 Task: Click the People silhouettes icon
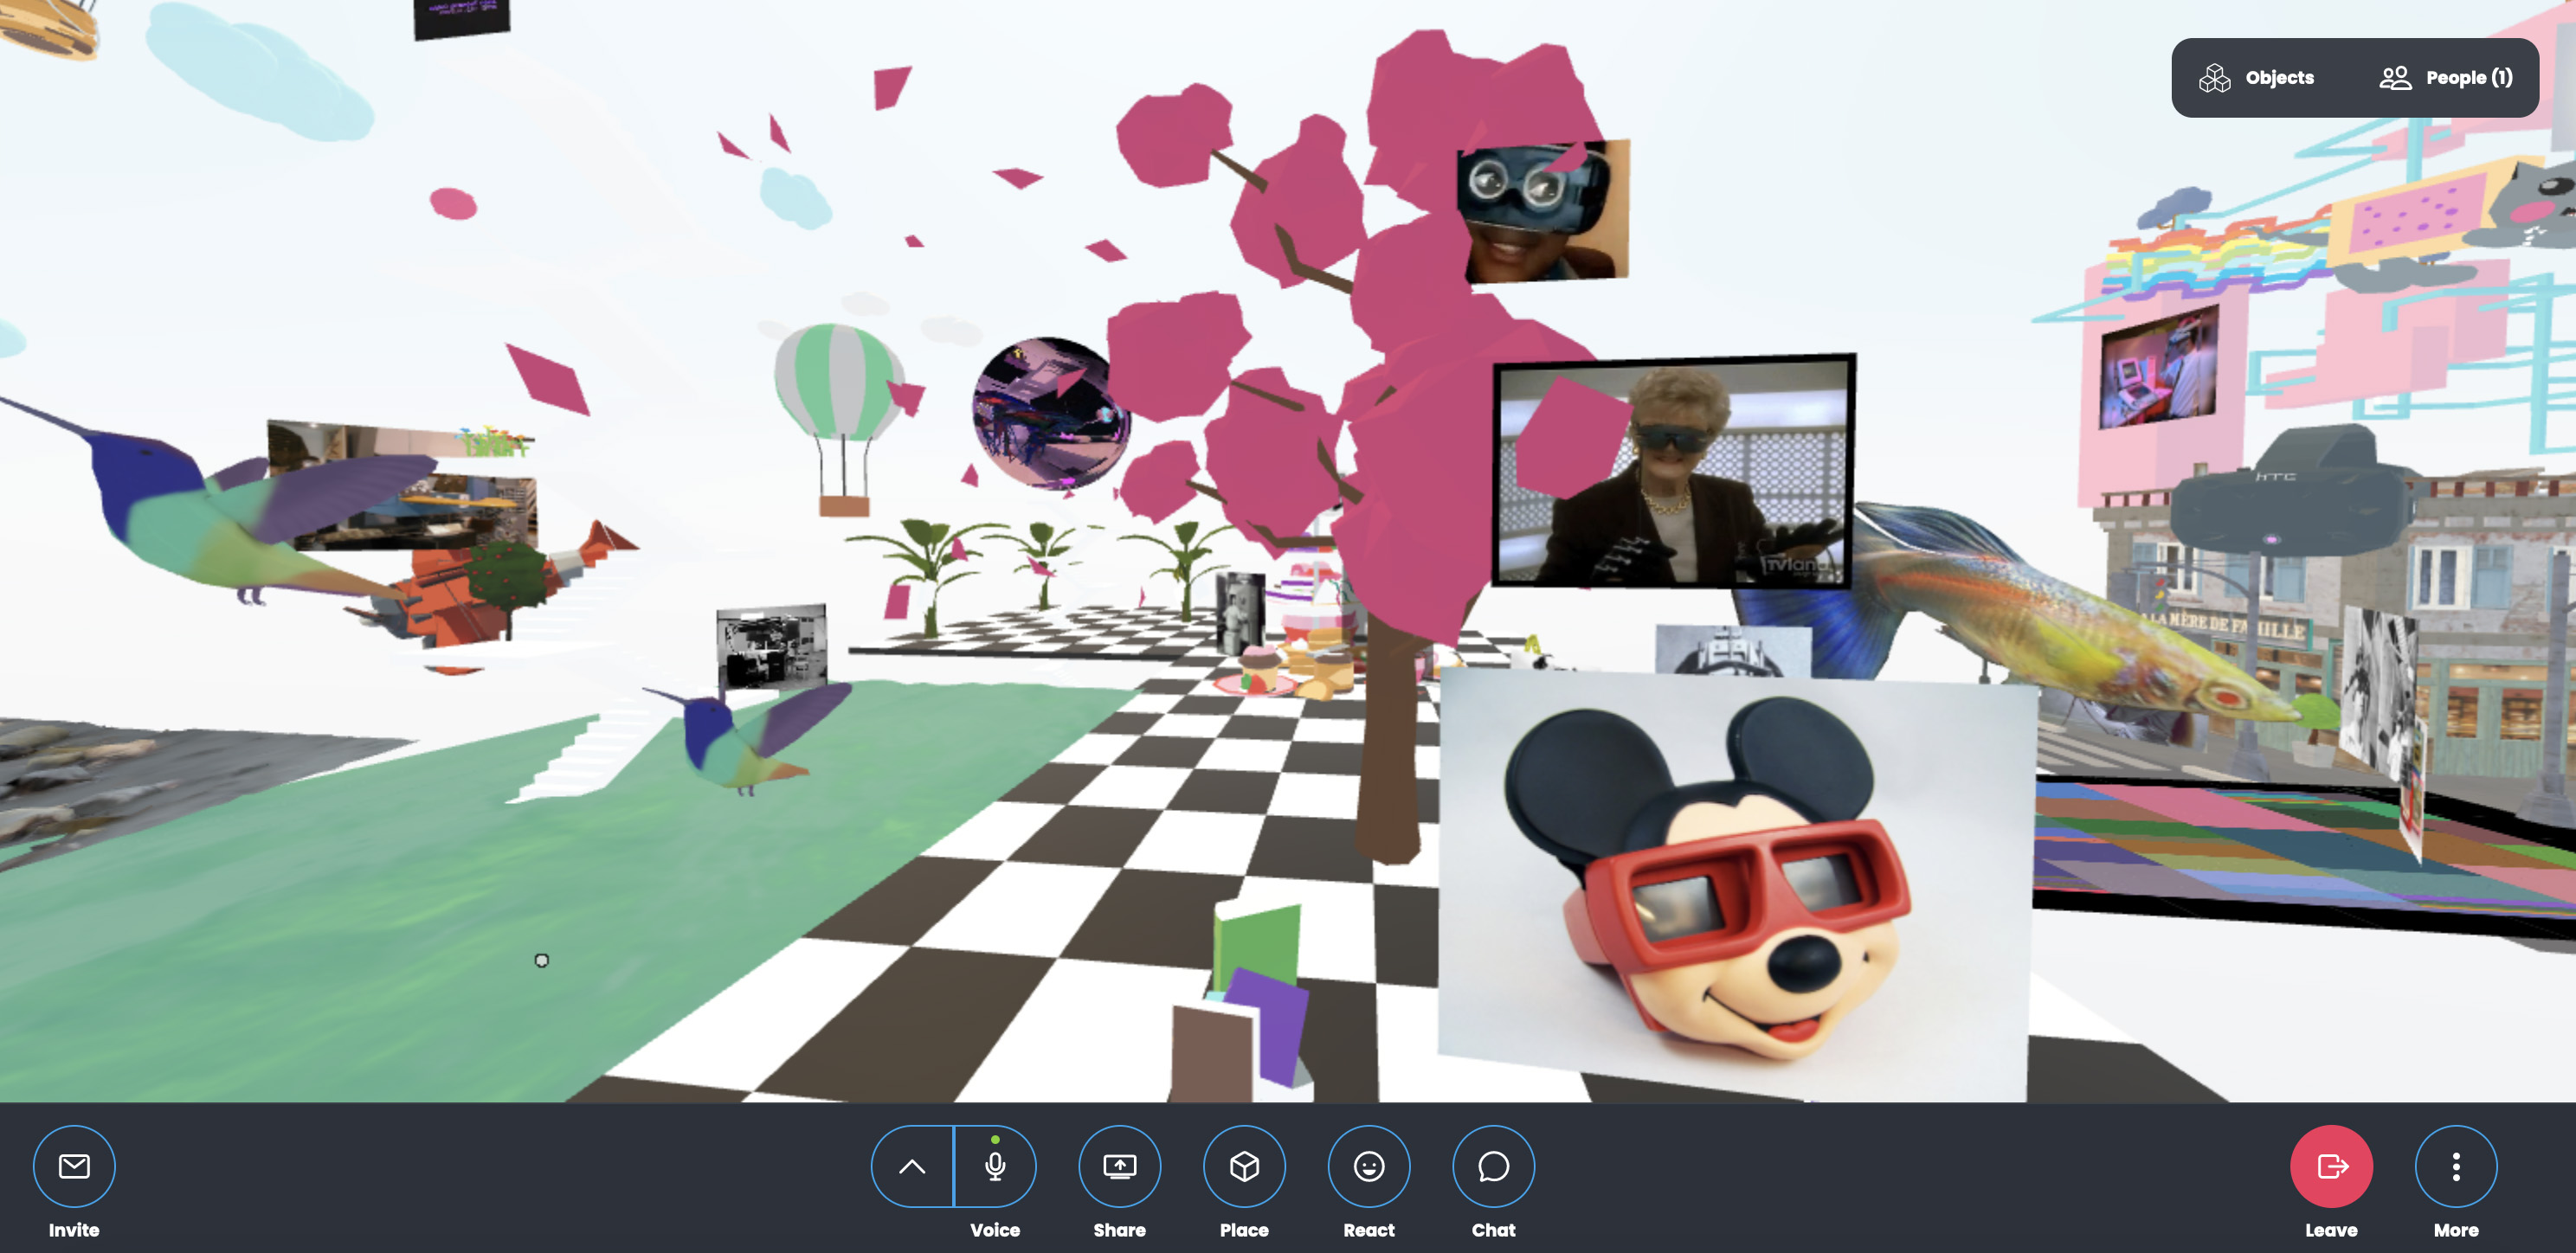(2394, 78)
